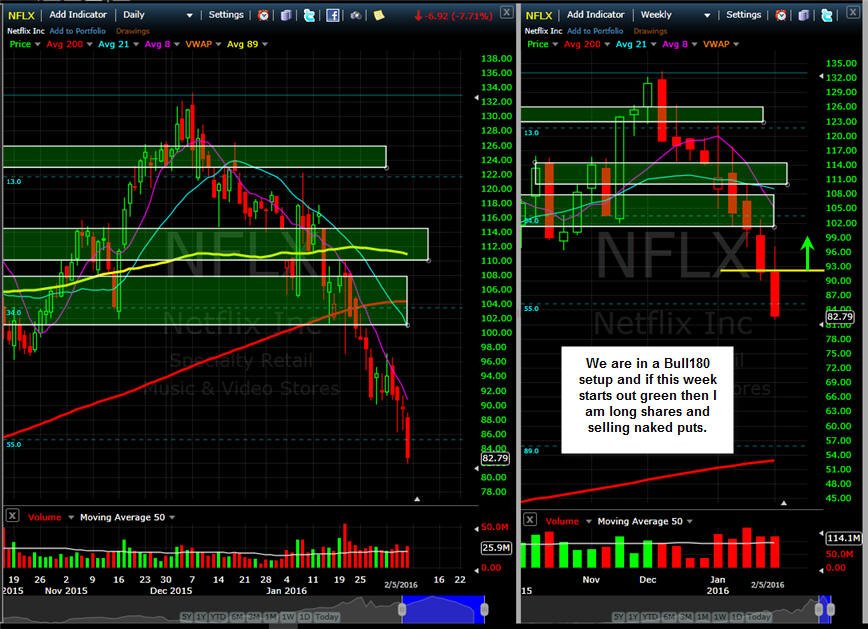Click the Twitter share icon on the daily chart
The width and height of the screenshot is (868, 629).
coord(309,16)
